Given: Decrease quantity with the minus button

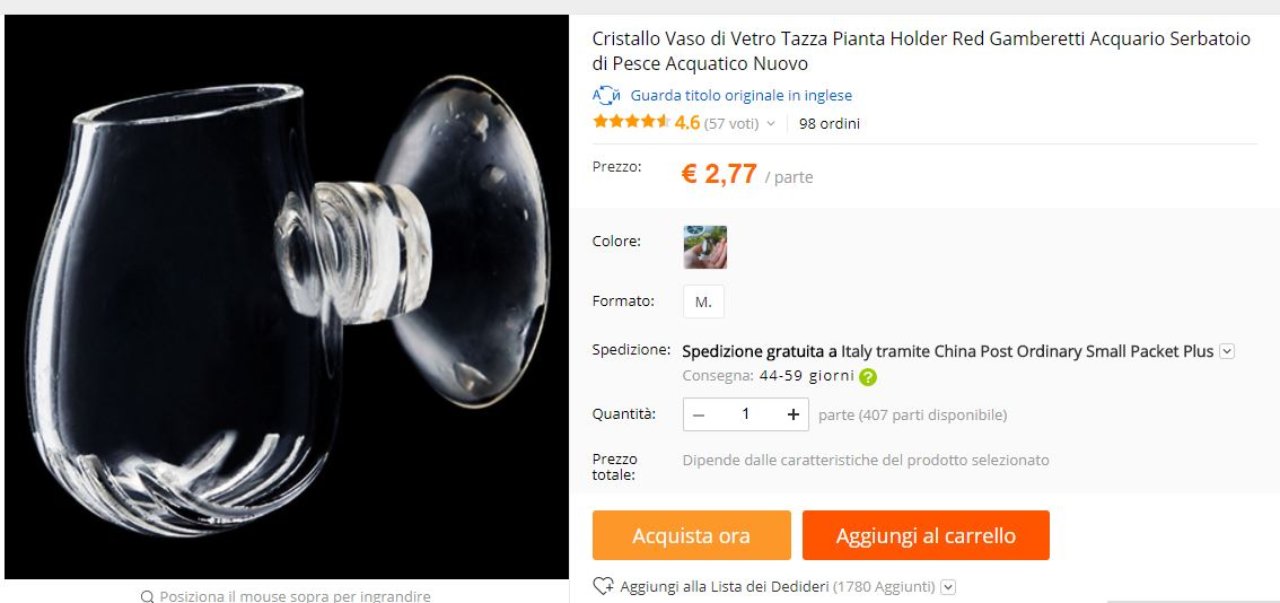Looking at the screenshot, I should click(698, 414).
